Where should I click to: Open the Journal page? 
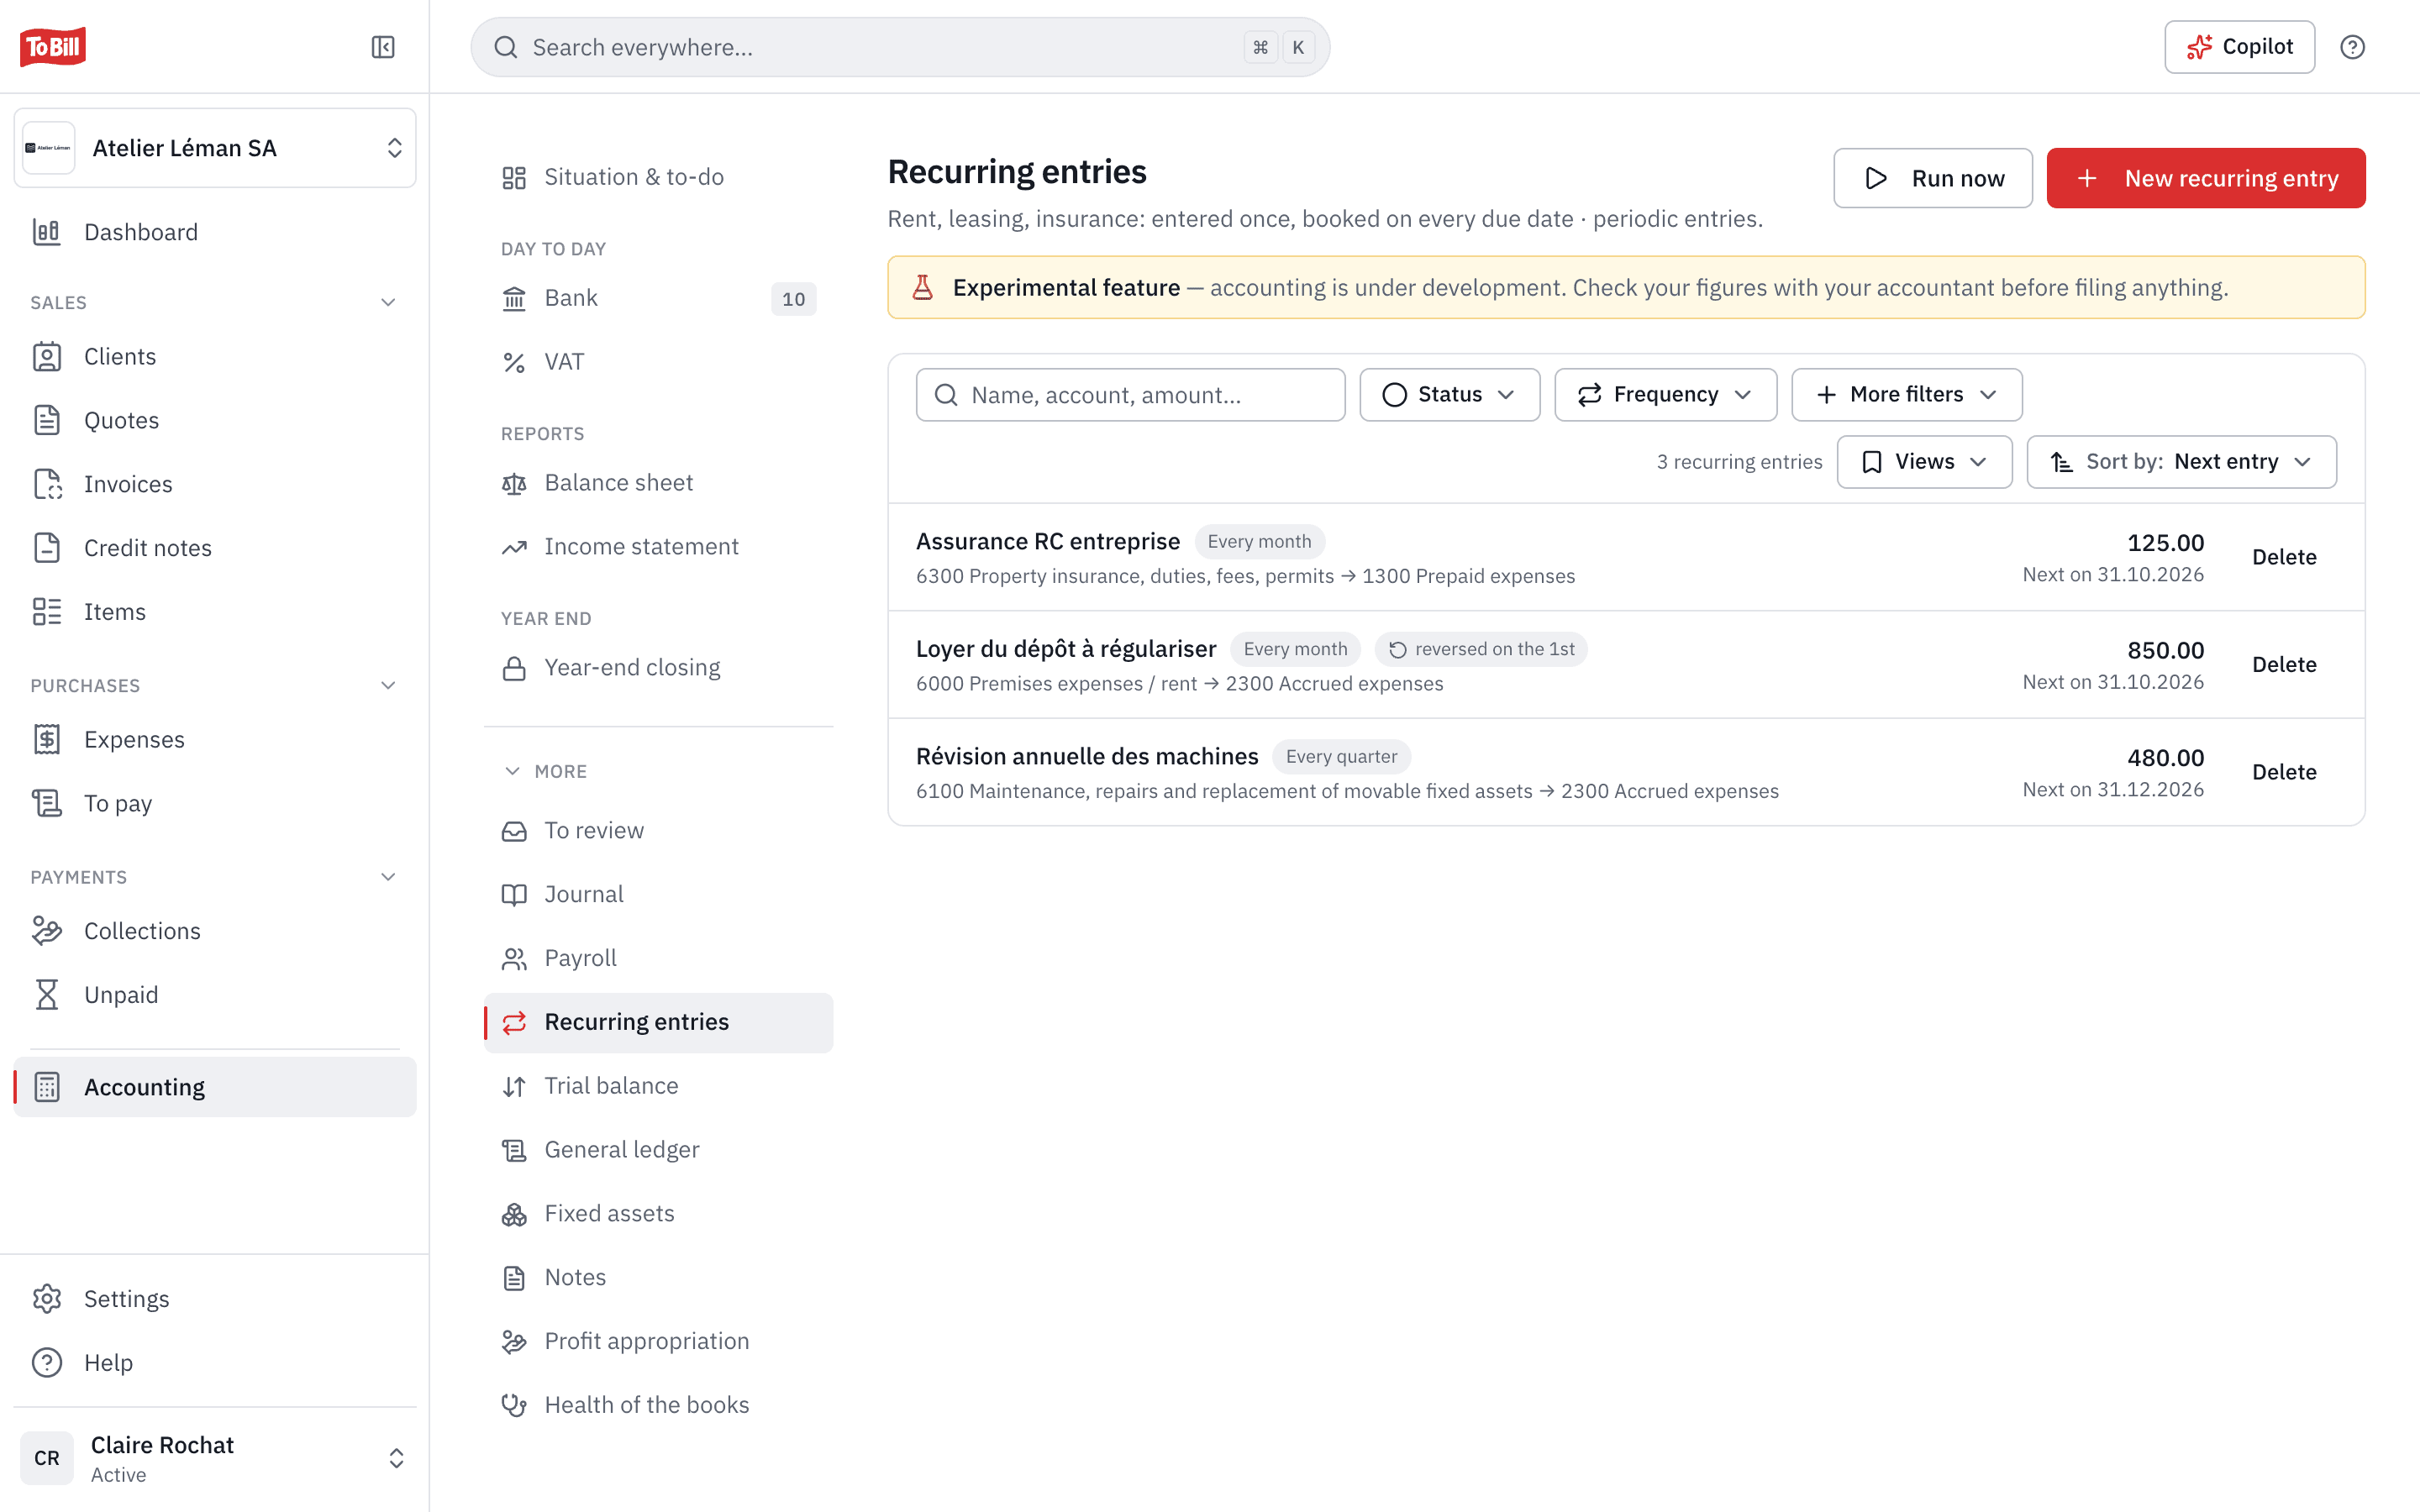658,894
